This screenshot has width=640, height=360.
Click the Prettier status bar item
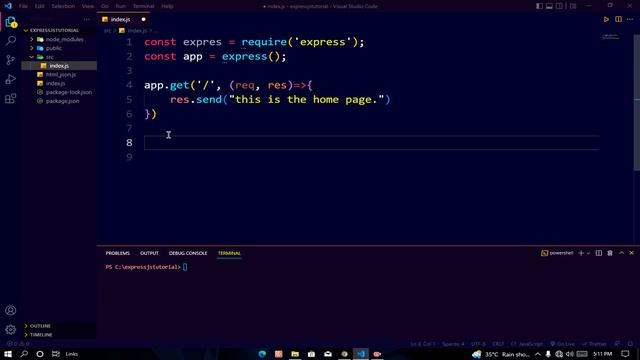coord(594,344)
